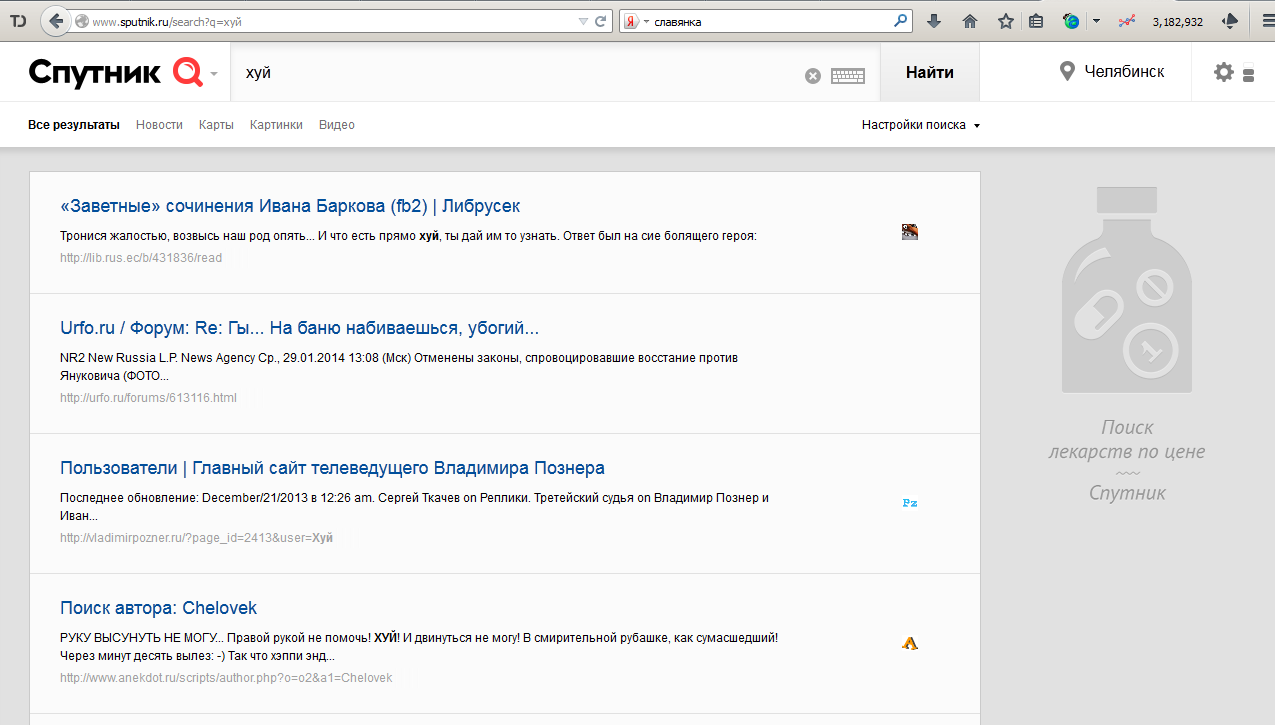The height and width of the screenshot is (725, 1275).
Task: Open URL history dropdown arrow
Action: point(583,21)
